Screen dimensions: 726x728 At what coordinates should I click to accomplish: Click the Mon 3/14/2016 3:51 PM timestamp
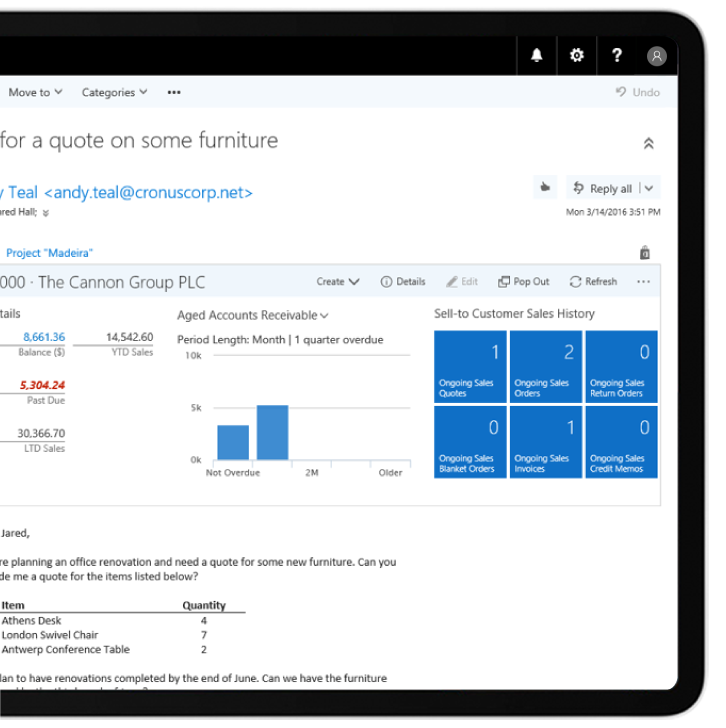click(x=613, y=212)
